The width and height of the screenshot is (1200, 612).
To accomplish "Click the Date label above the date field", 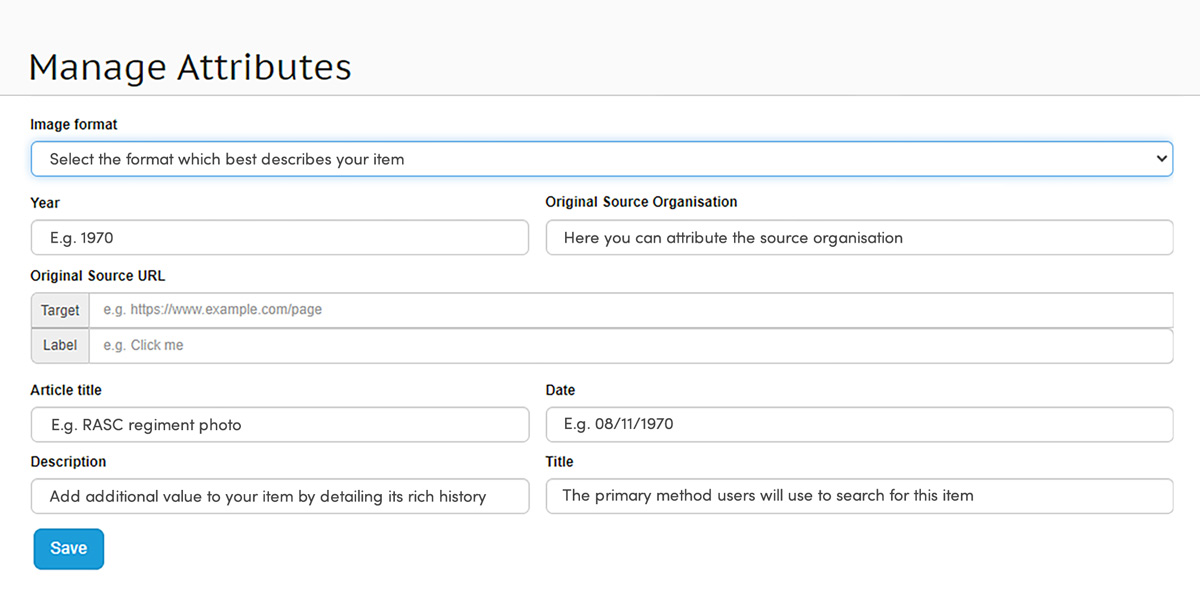I will pyautogui.click(x=560, y=390).
